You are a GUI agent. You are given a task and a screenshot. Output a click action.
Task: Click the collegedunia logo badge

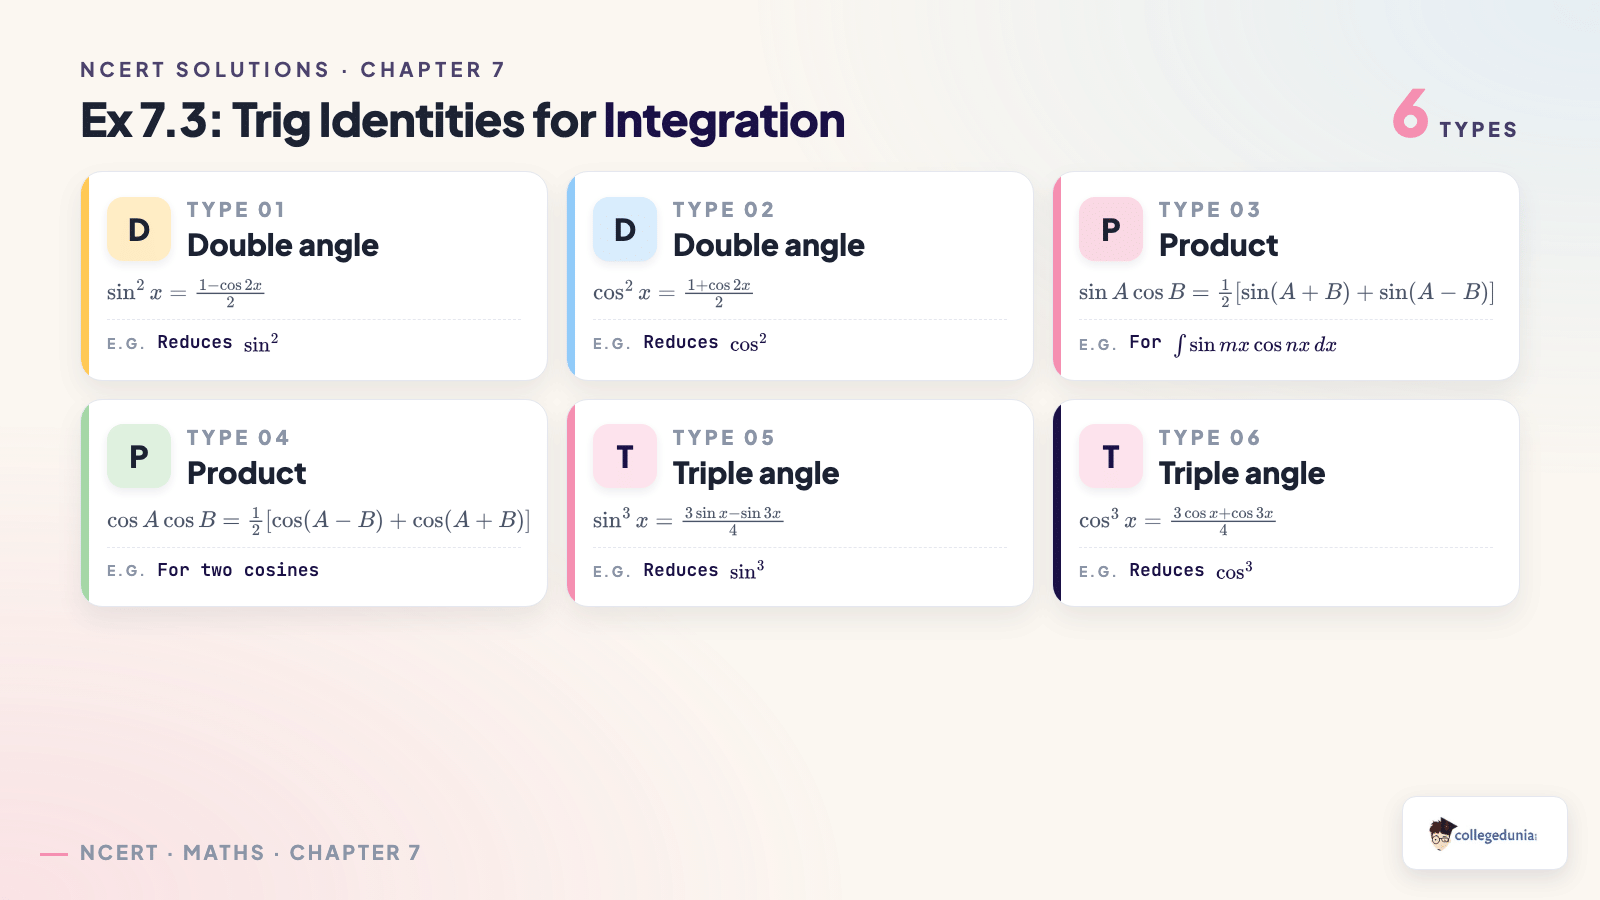tap(1485, 833)
